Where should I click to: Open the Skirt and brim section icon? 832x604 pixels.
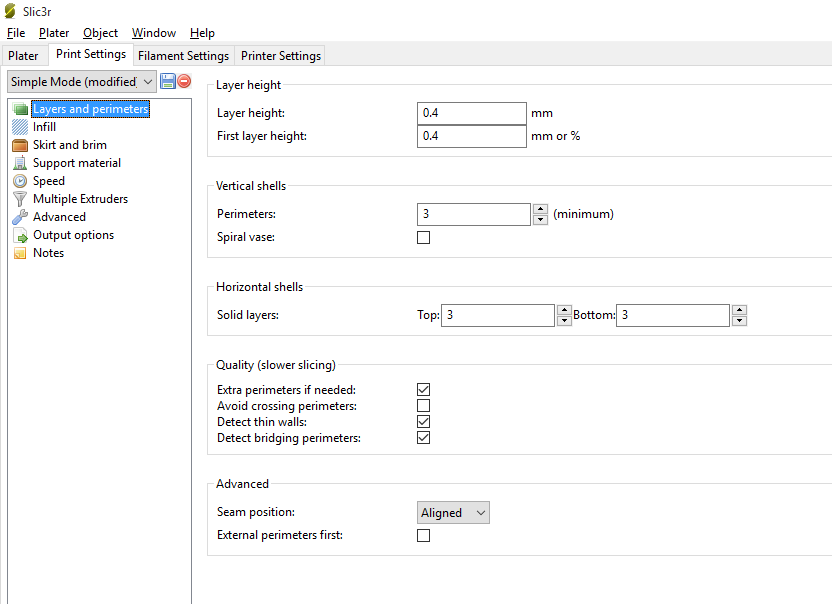click(x=20, y=145)
